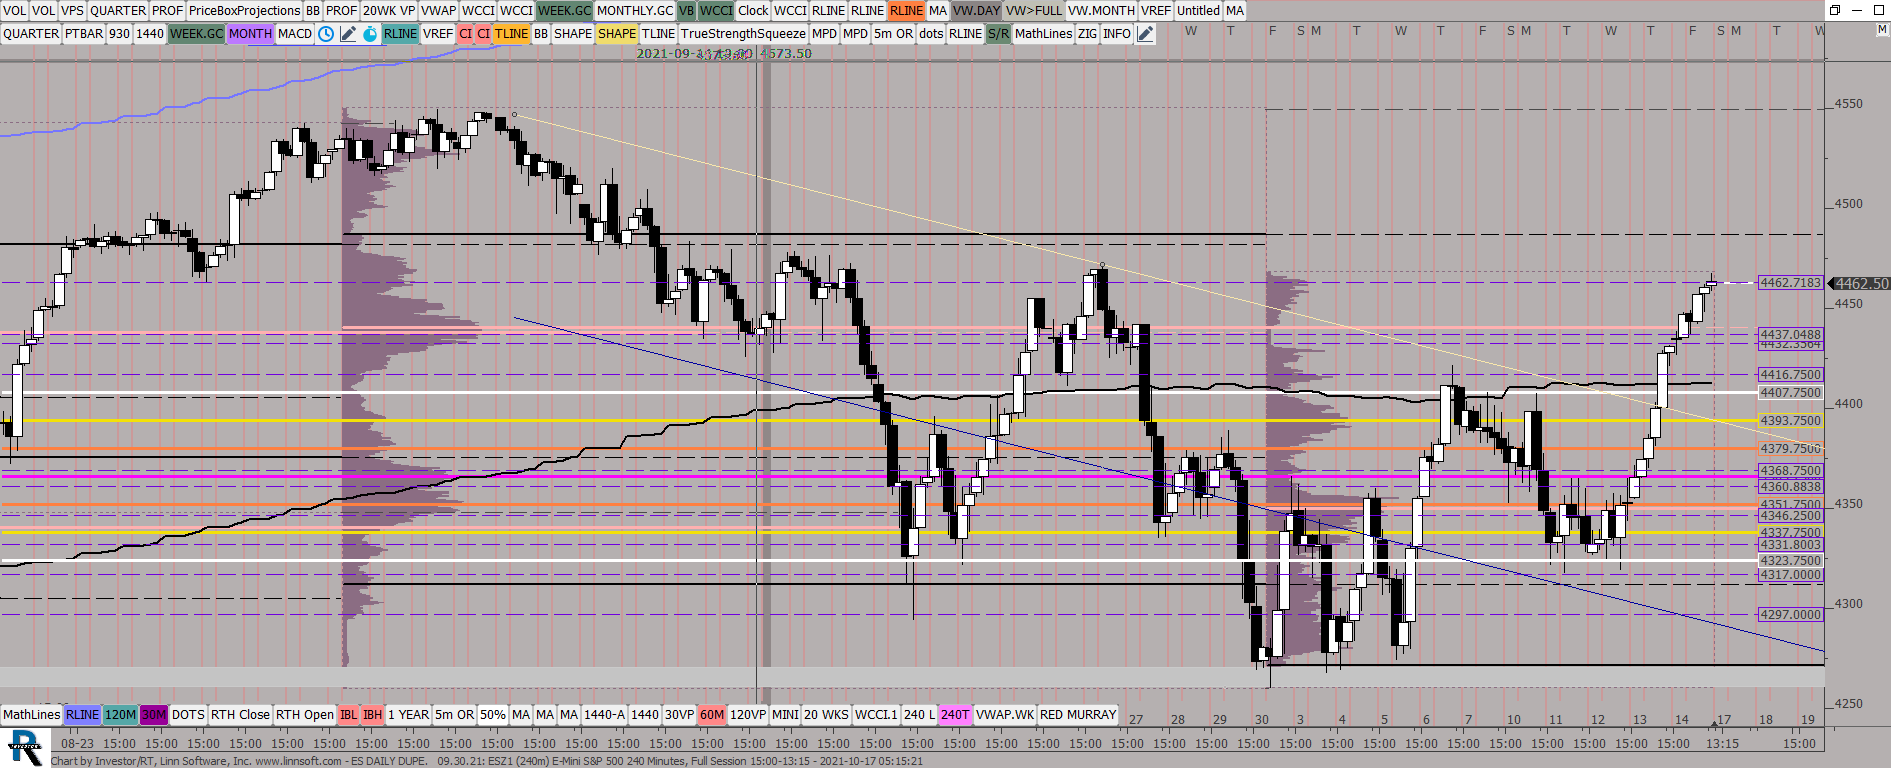
Task: Toggle the orange TLINE button
Action: tap(511, 34)
